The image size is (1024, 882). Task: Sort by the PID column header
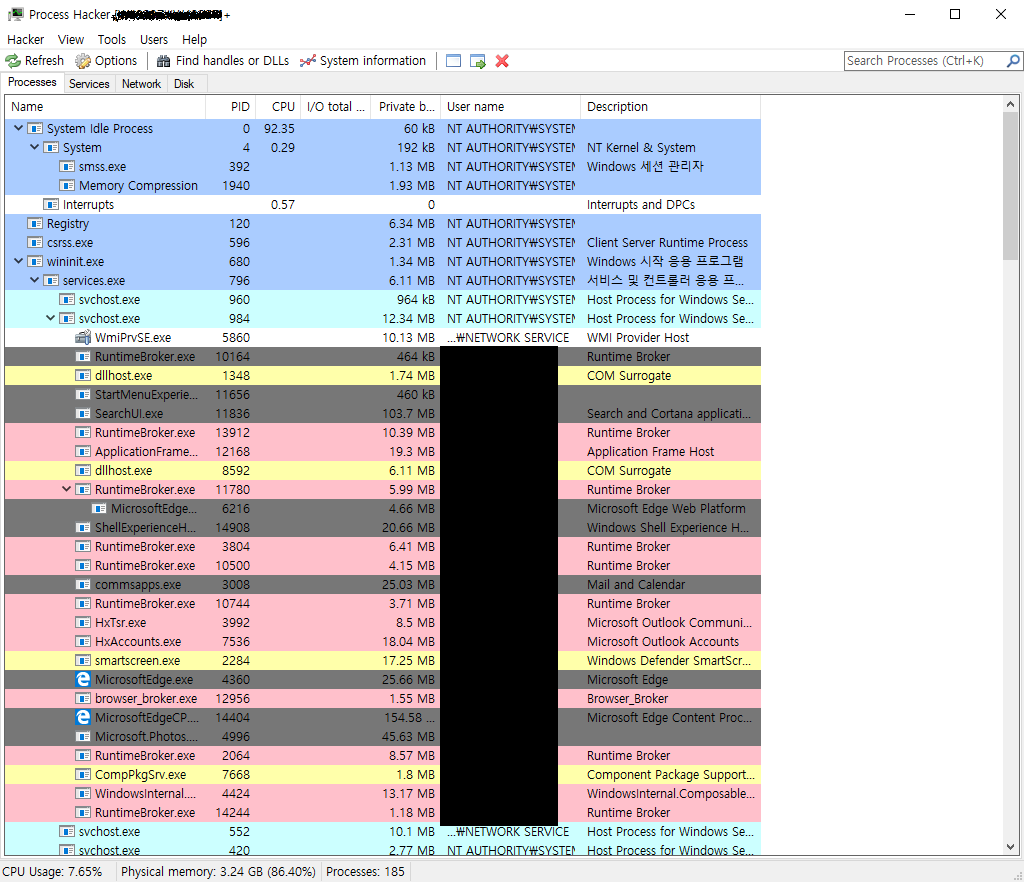tap(231, 107)
